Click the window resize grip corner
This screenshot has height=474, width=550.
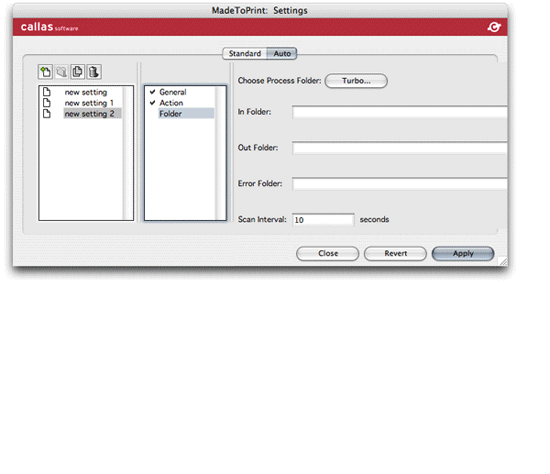(503, 261)
